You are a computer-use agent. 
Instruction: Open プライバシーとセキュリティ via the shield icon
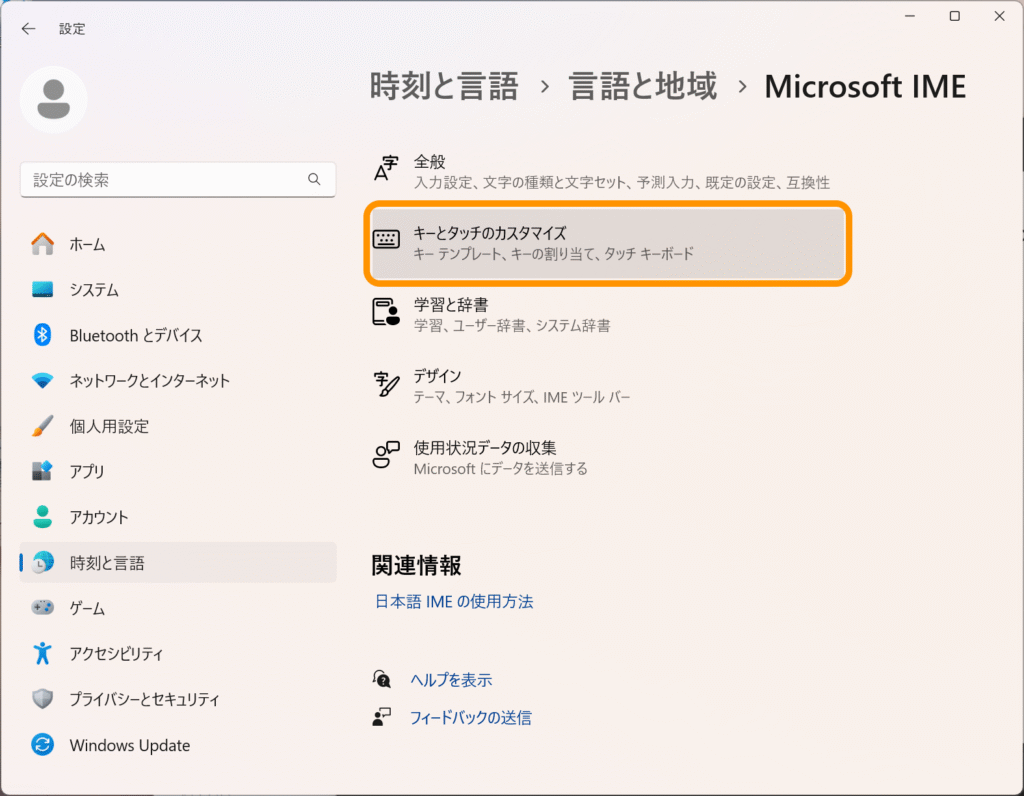click(42, 699)
